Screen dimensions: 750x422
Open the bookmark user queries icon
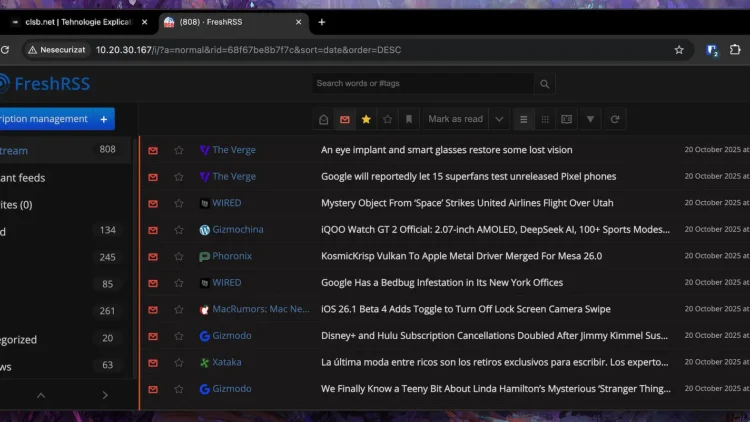click(x=409, y=119)
